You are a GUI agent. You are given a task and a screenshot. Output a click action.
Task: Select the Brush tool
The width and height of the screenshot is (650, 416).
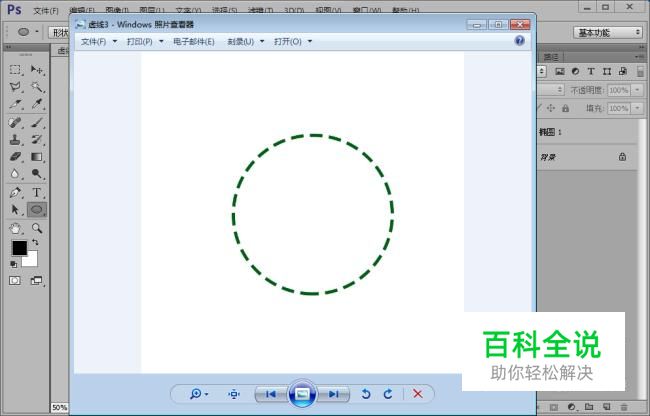point(37,123)
